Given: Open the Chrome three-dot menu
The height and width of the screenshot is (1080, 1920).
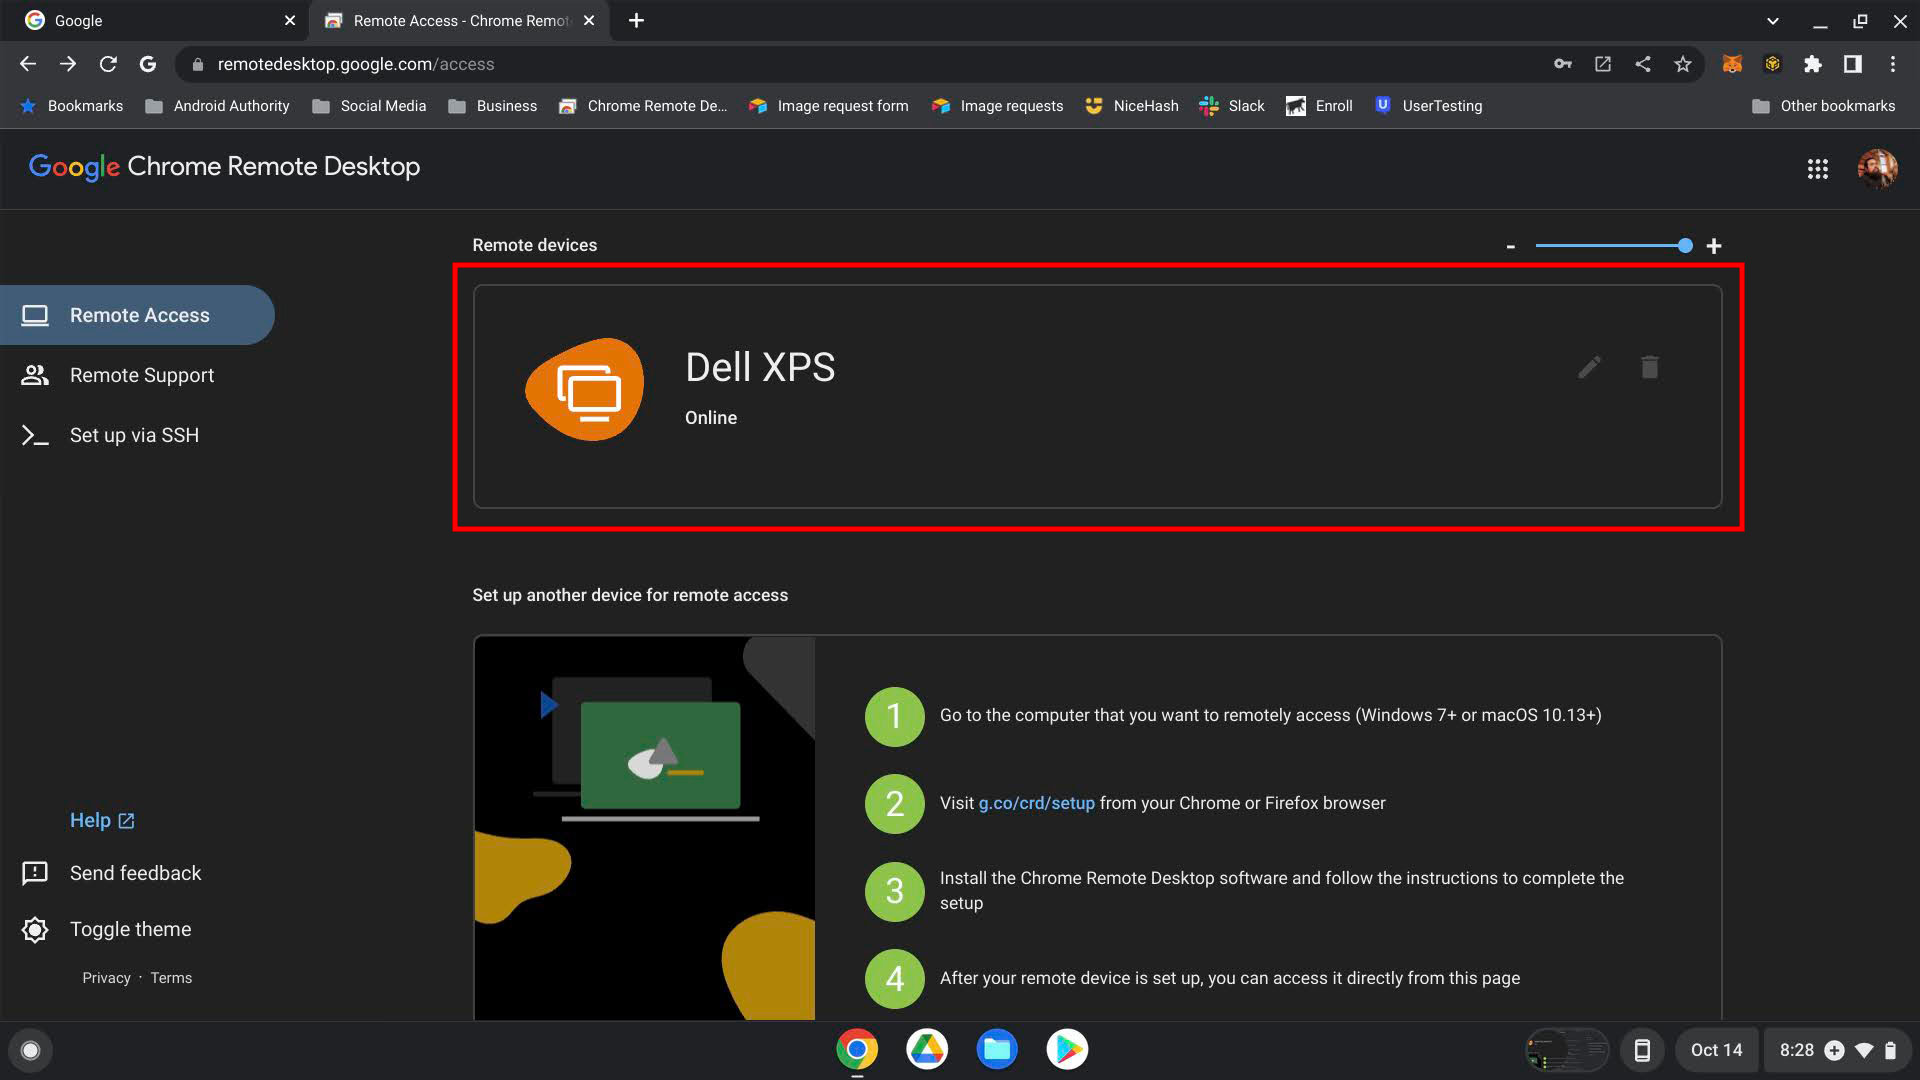Looking at the screenshot, I should [x=1892, y=64].
